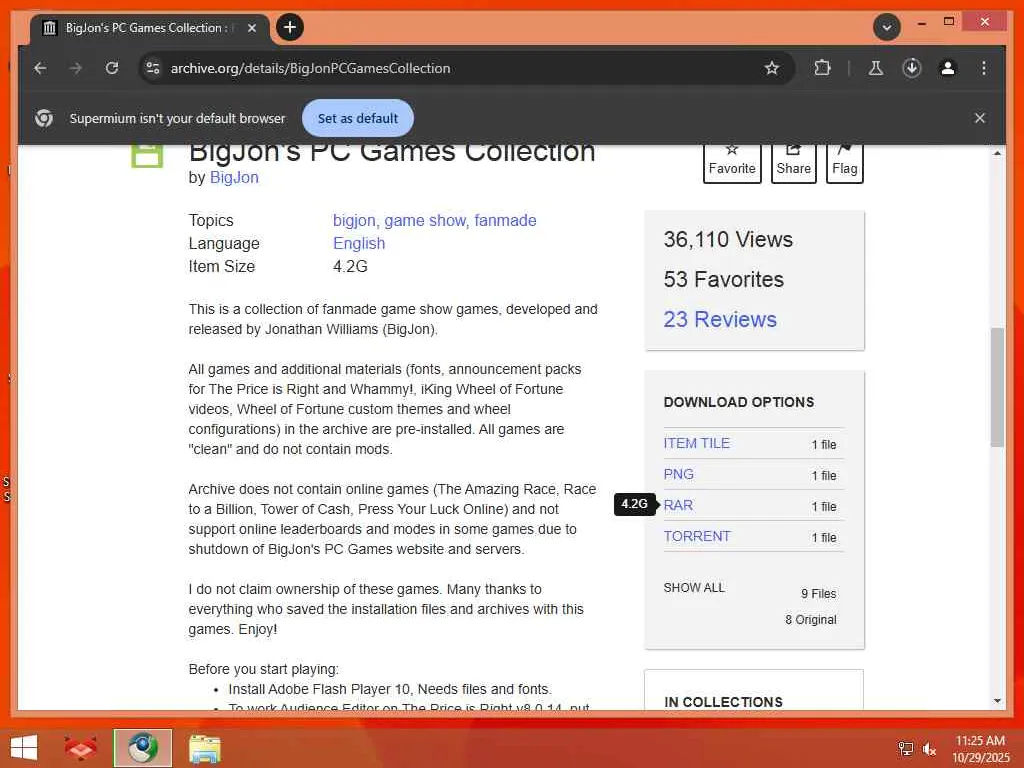Open the game show topic link
This screenshot has height=768, width=1024.
pos(425,221)
